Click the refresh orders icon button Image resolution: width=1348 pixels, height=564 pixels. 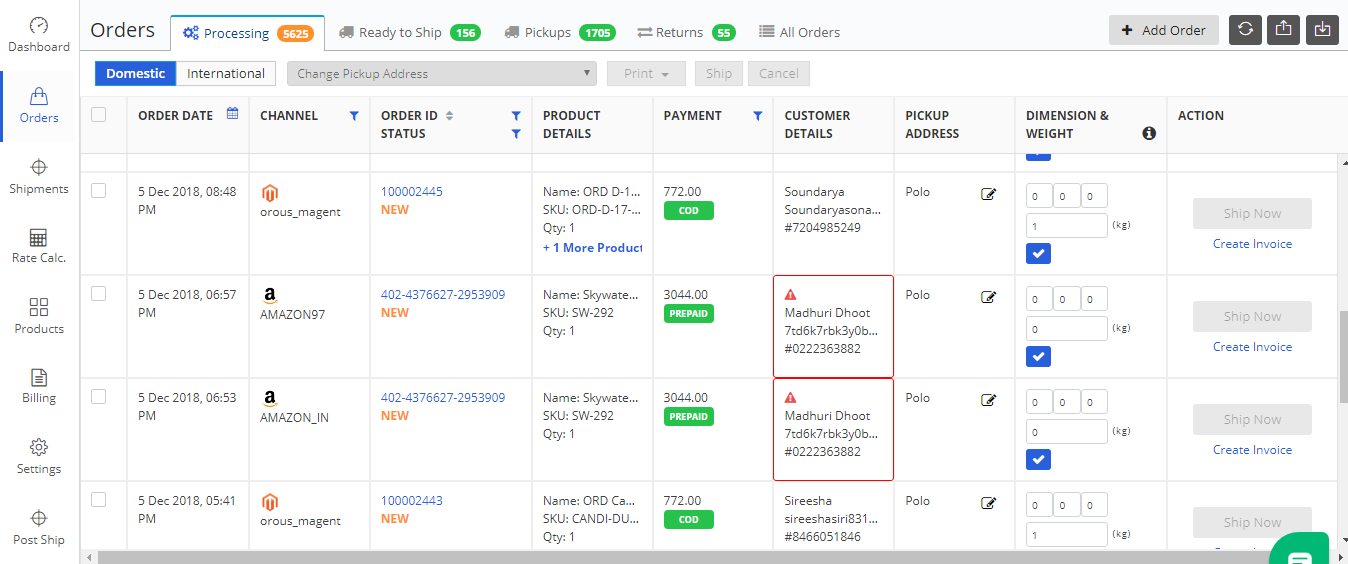coord(1245,30)
